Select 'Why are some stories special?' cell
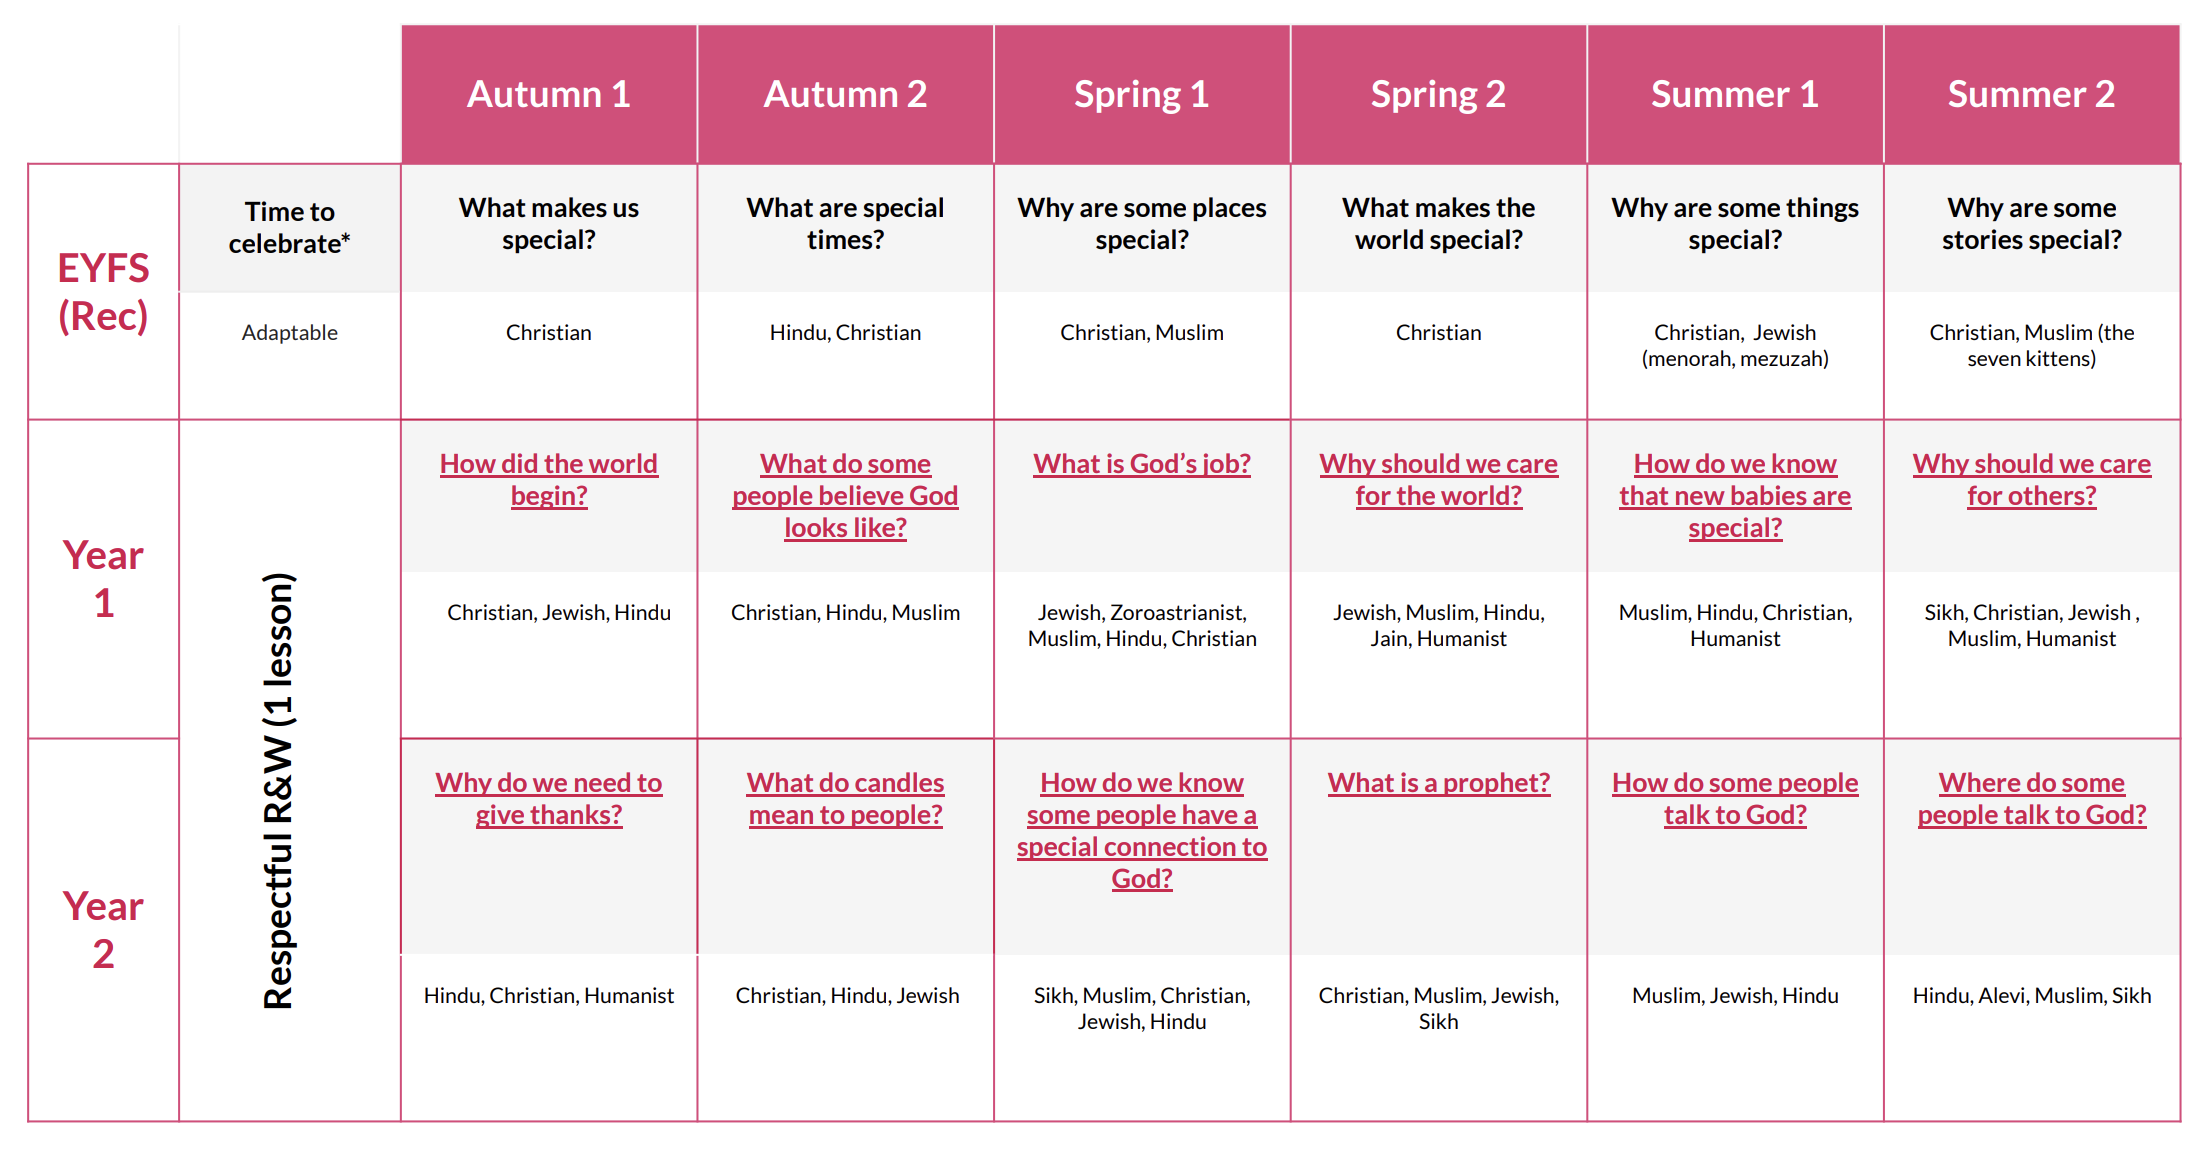The height and width of the screenshot is (1152, 2196). (x=2031, y=224)
